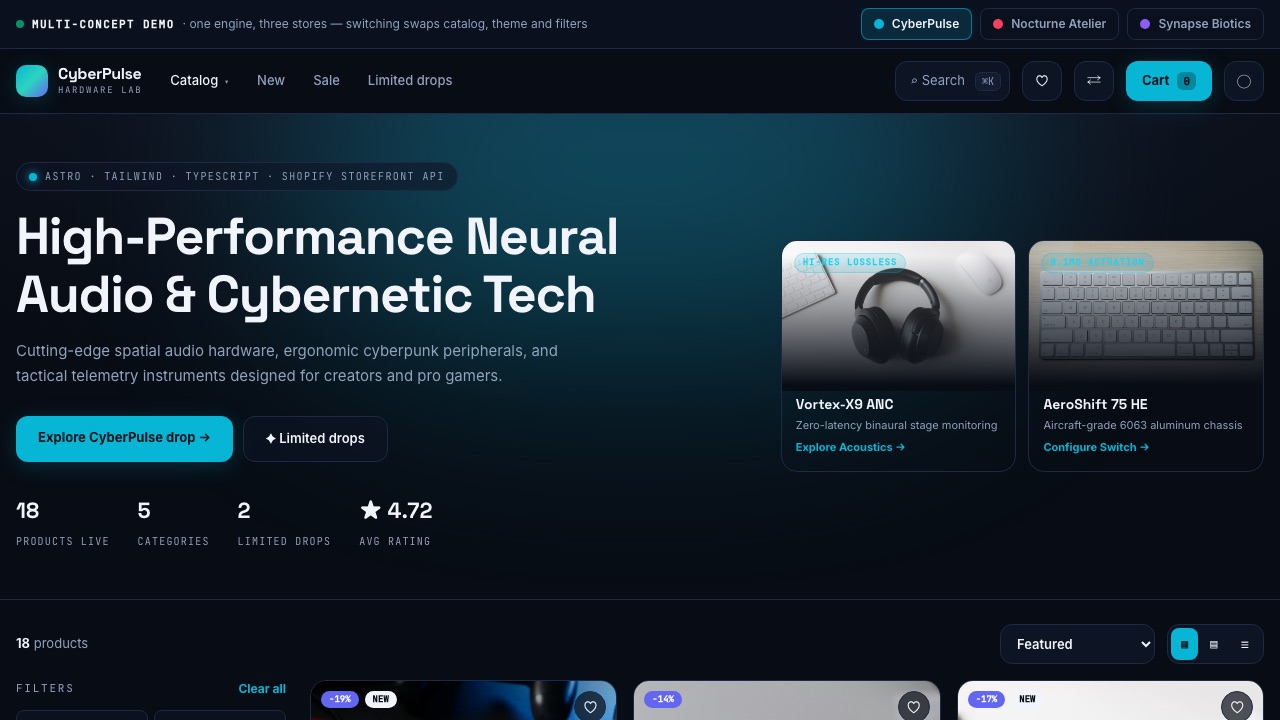Click the HI-RES LOSSLESS badge
Image resolution: width=1280 pixels, height=720 pixels.
850,262
